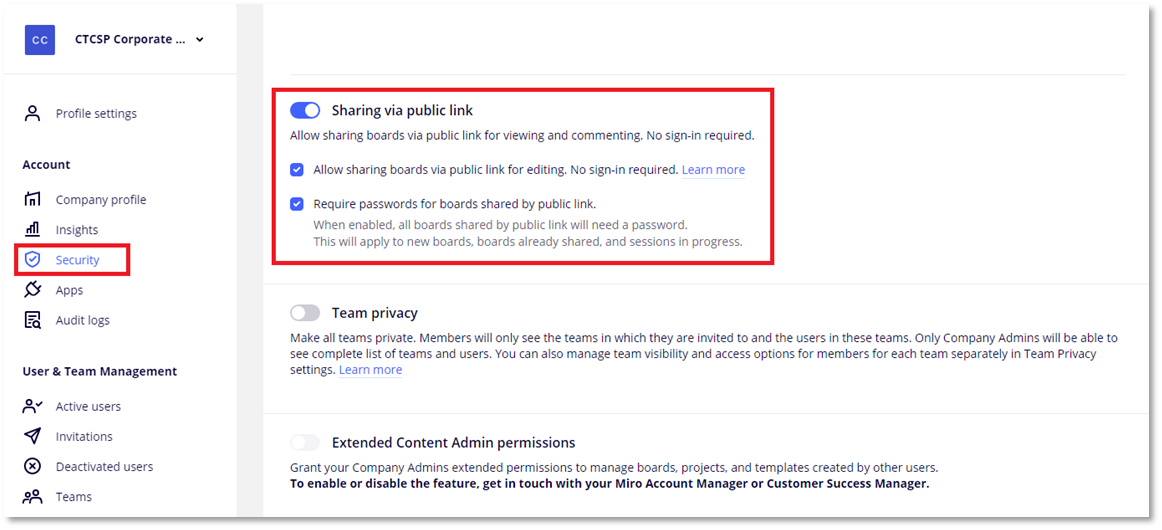Click the bold Miro Account Manager notice text

(x=609, y=484)
